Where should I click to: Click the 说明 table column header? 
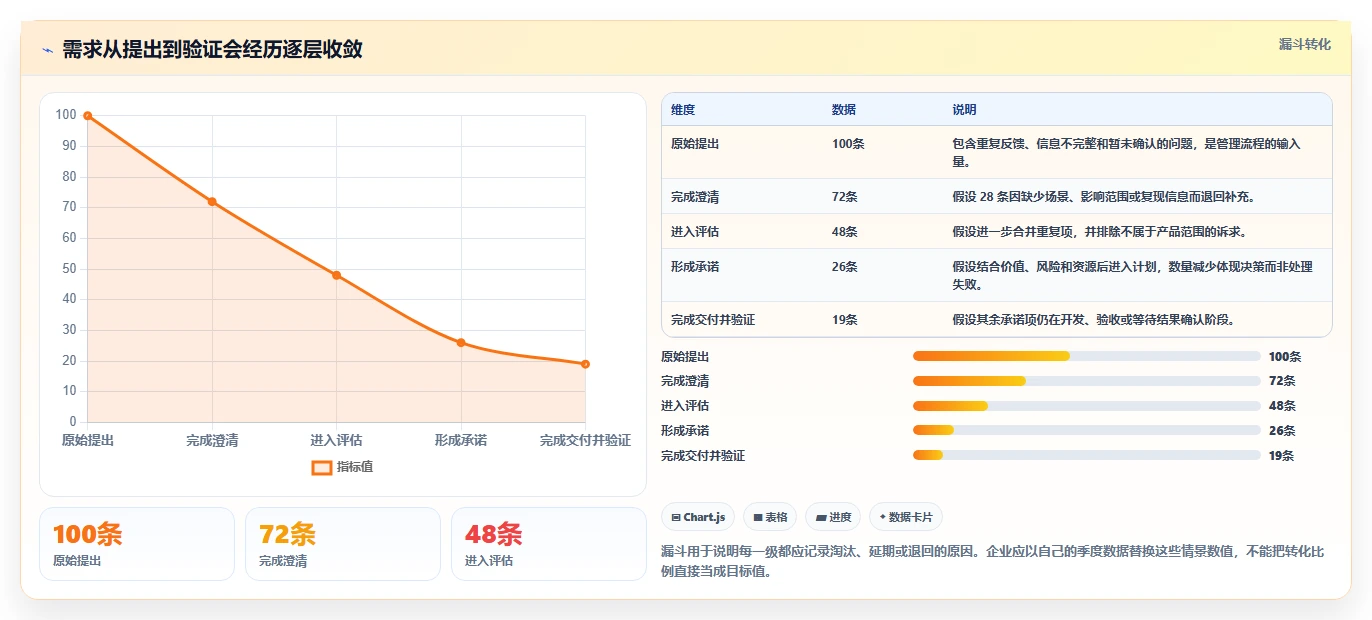[964, 110]
